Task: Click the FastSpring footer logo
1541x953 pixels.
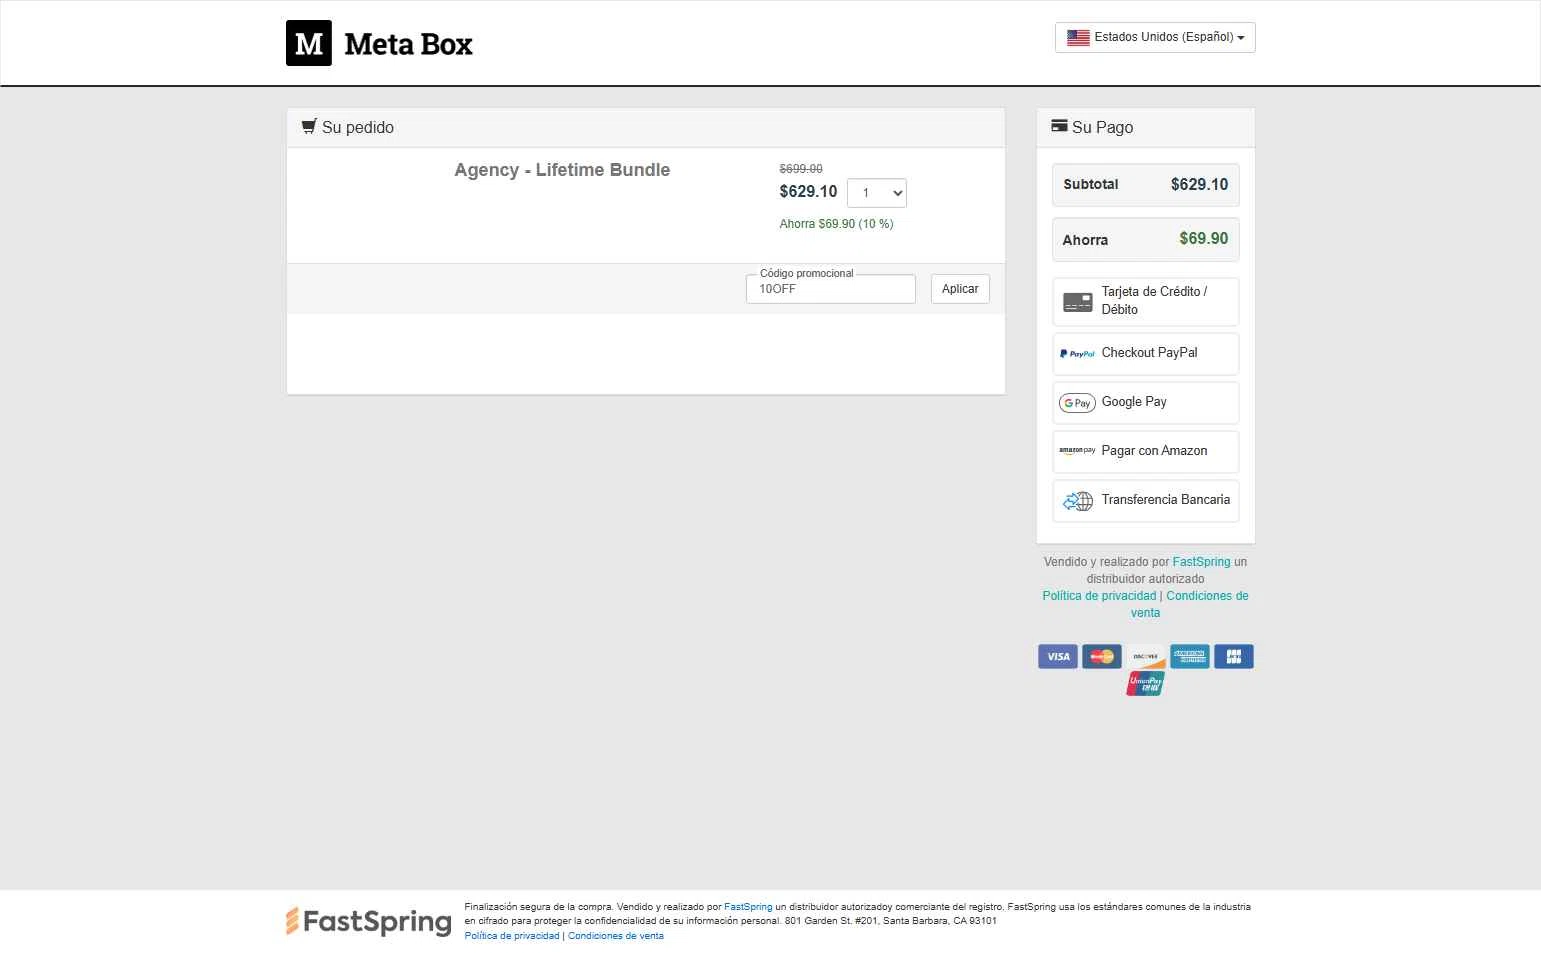Action: click(368, 921)
